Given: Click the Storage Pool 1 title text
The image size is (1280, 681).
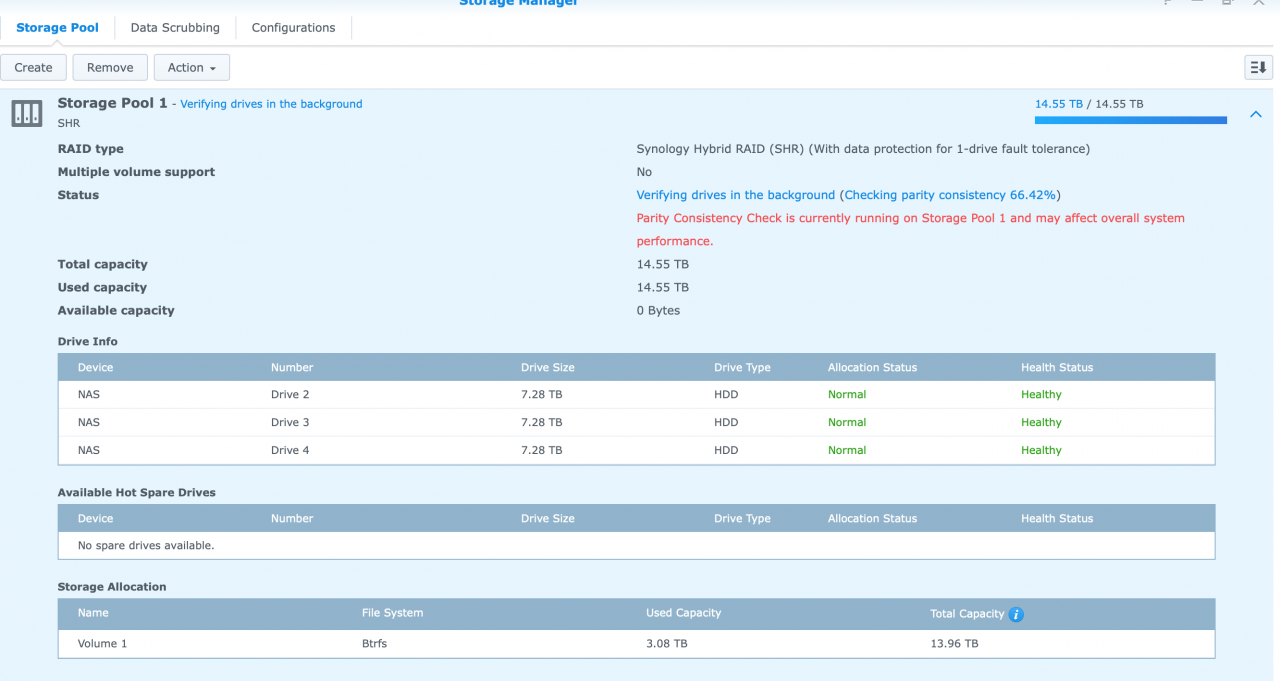Looking at the screenshot, I should pyautogui.click(x=112, y=103).
